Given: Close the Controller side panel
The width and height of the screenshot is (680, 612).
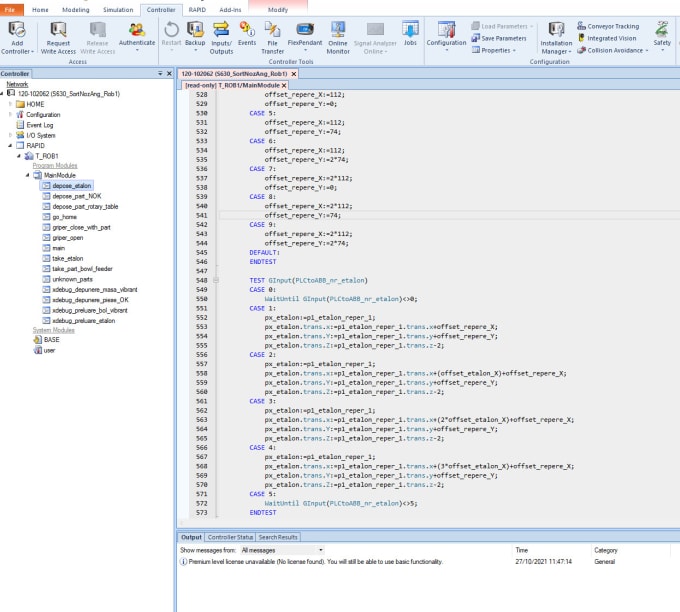Looking at the screenshot, I should 169,74.
